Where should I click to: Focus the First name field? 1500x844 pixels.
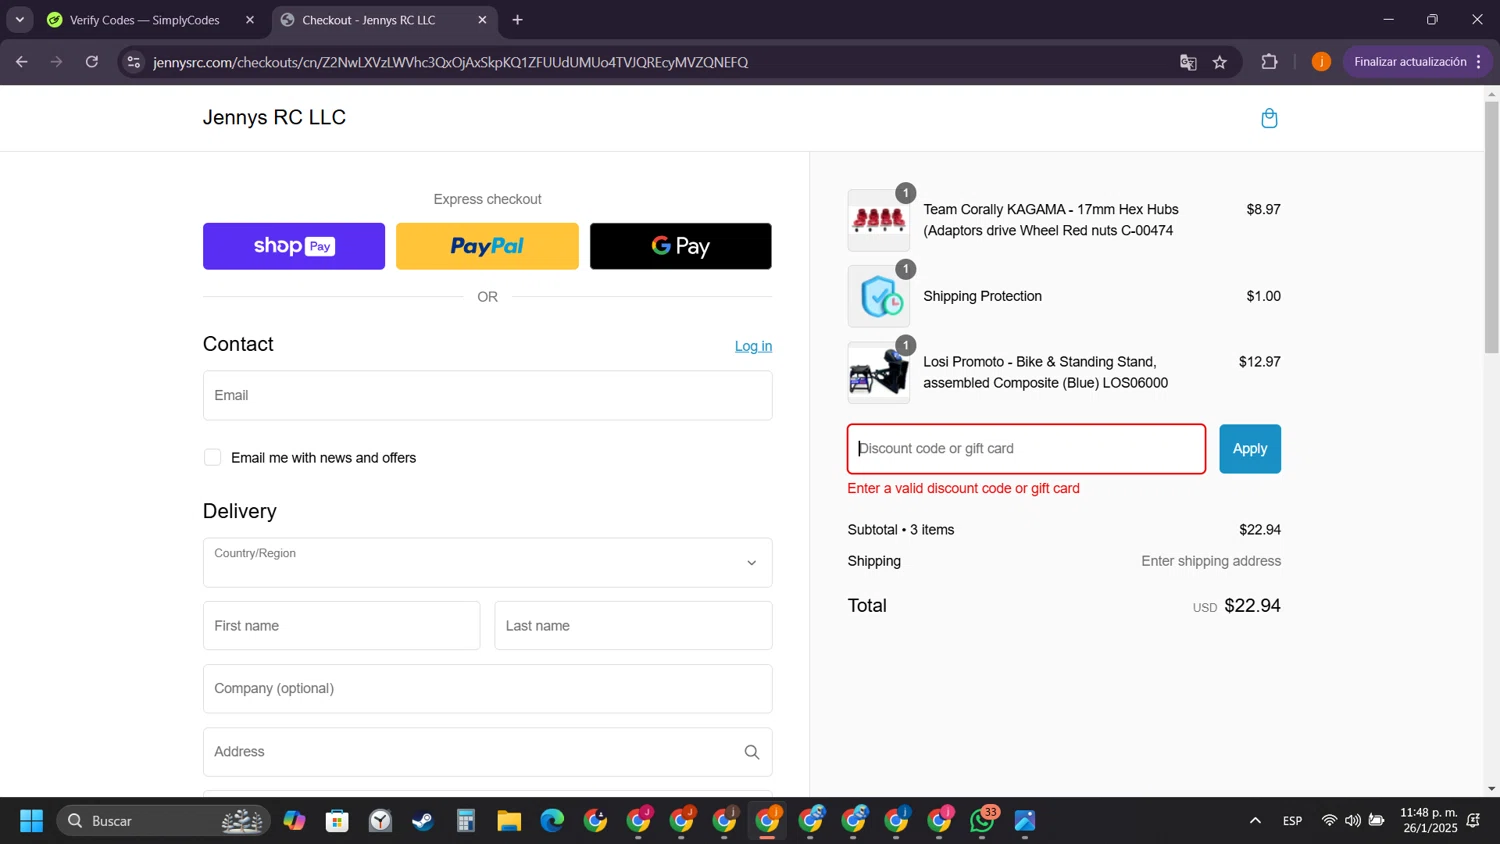point(341,626)
